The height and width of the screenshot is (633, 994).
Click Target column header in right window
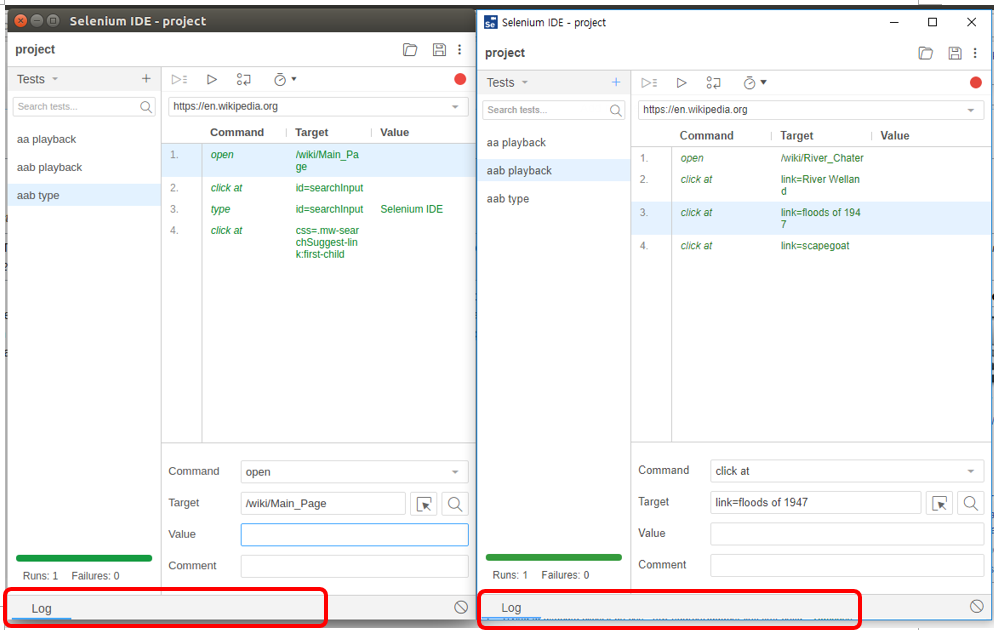pos(796,136)
